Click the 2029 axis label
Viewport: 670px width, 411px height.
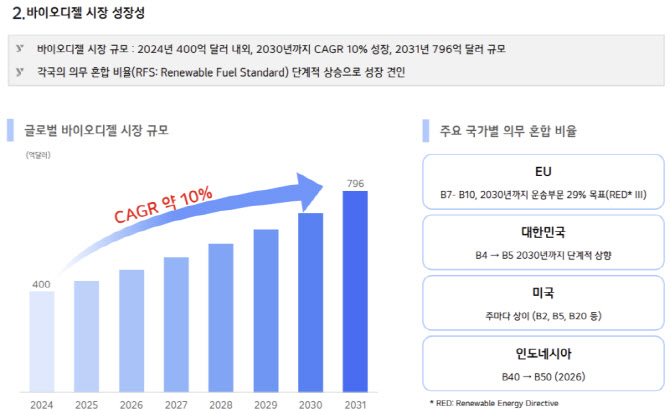coord(265,405)
